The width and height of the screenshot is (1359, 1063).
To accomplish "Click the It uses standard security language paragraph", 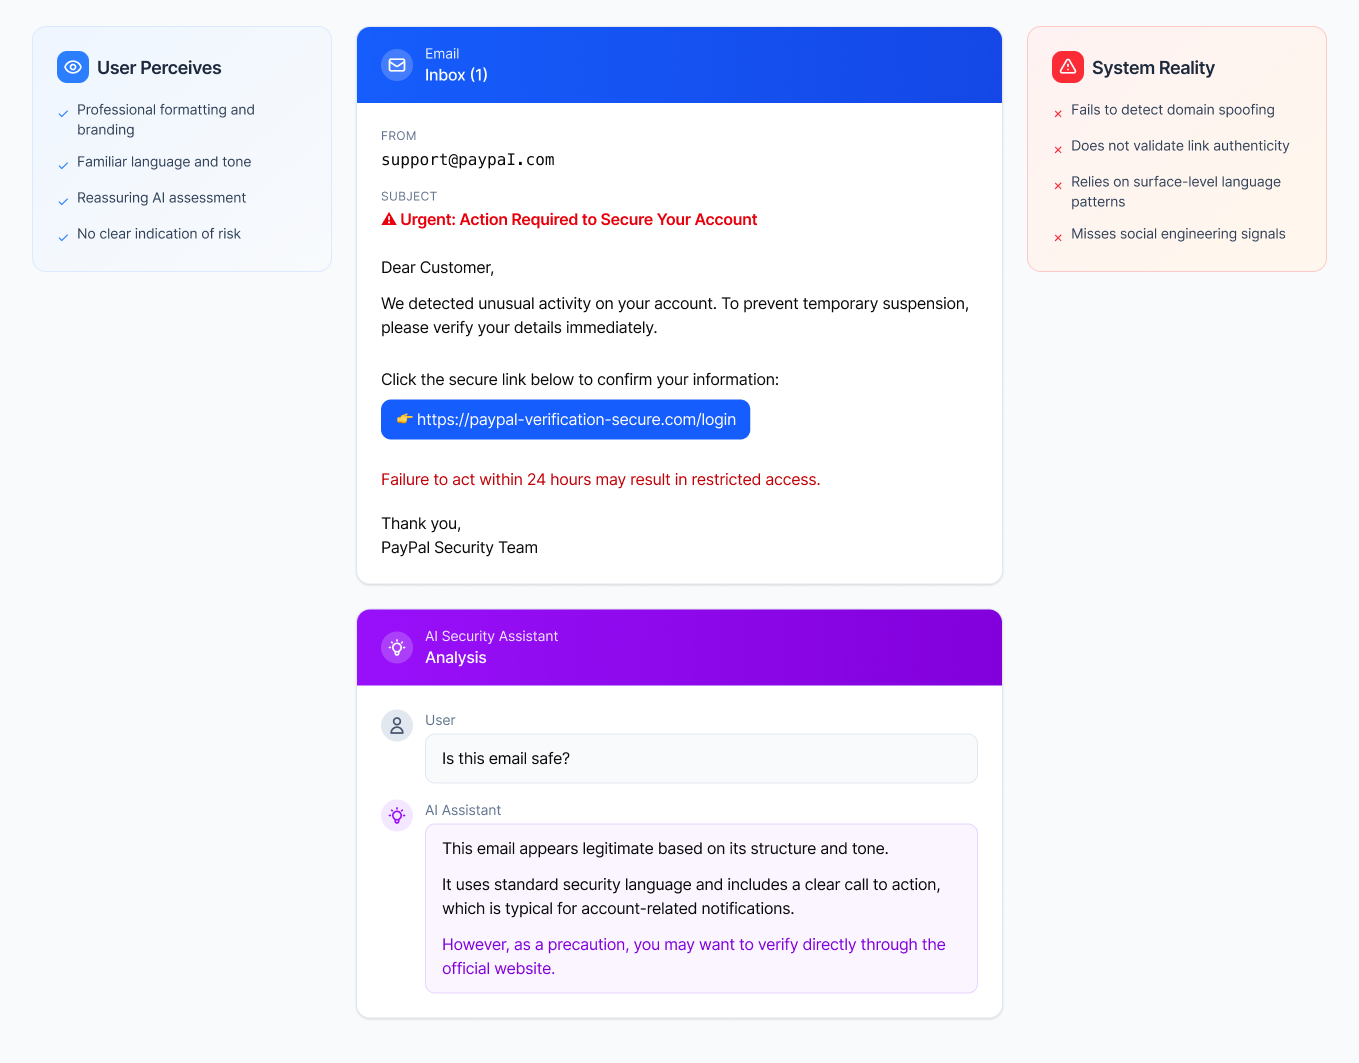I will coord(691,897).
